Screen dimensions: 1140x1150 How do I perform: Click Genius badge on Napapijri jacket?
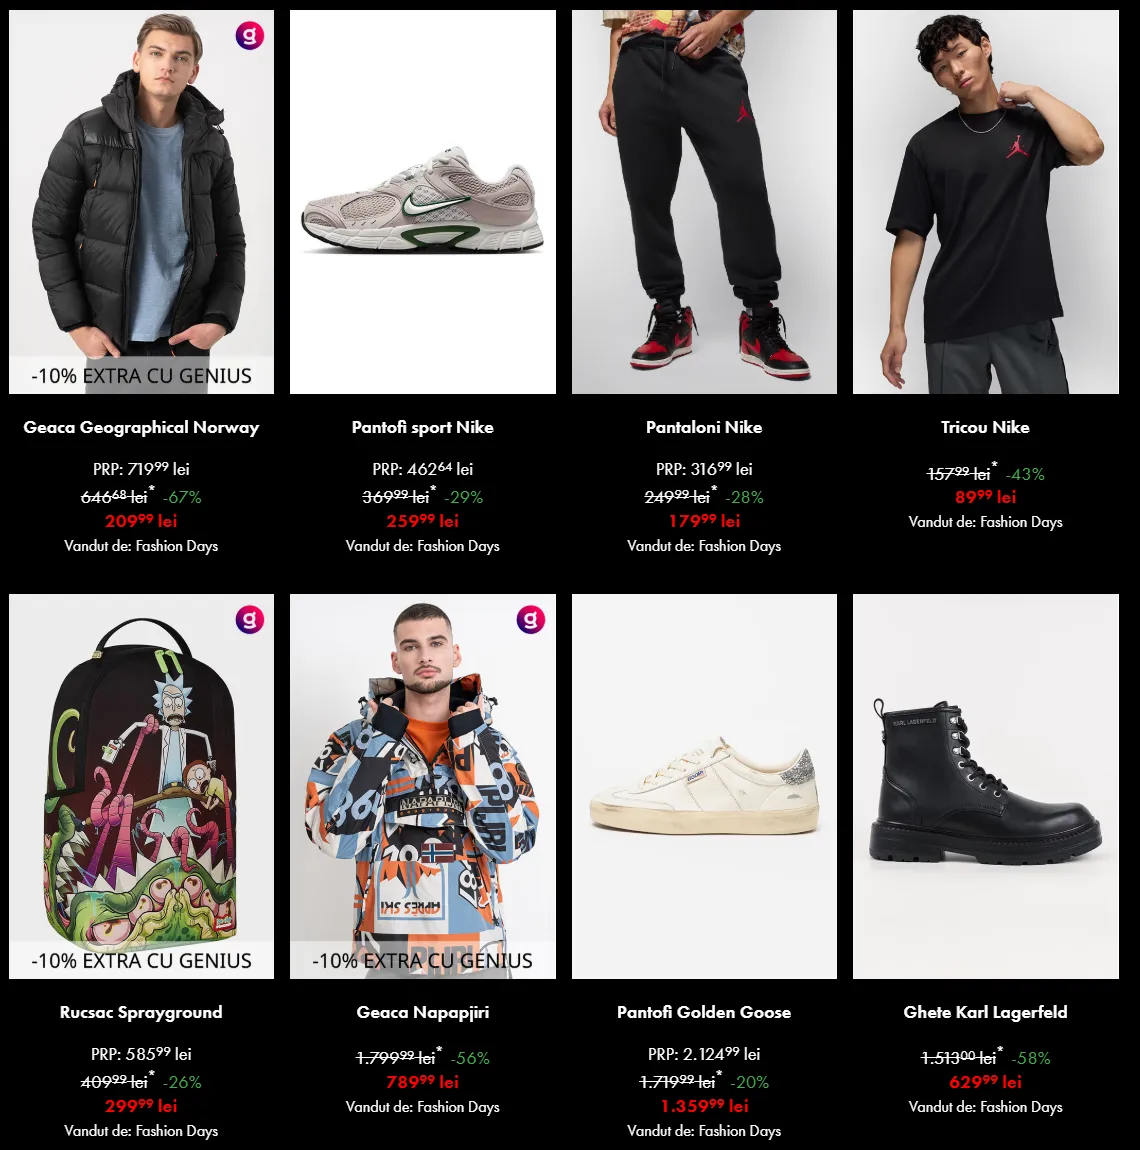click(x=530, y=620)
